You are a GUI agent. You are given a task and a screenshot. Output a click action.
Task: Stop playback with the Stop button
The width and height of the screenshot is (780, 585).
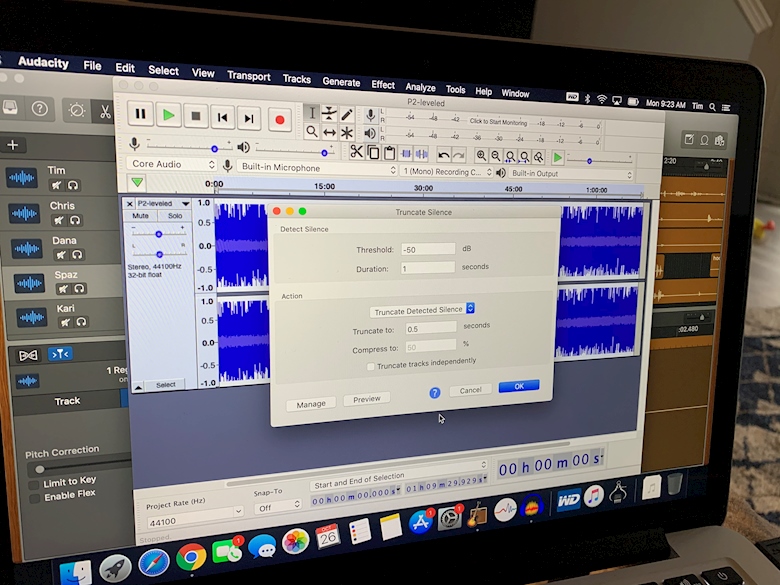[x=196, y=116]
